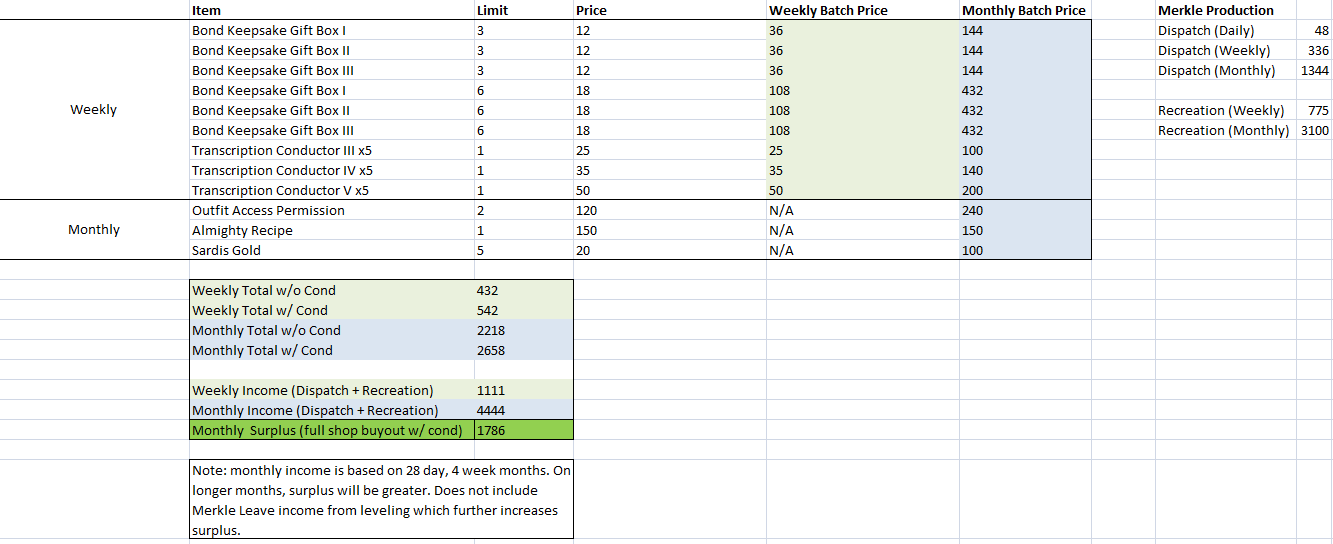Select the "Recreation (Monthly)" label cell
Screen dimensions: 1333x544
pyautogui.click(x=1226, y=130)
